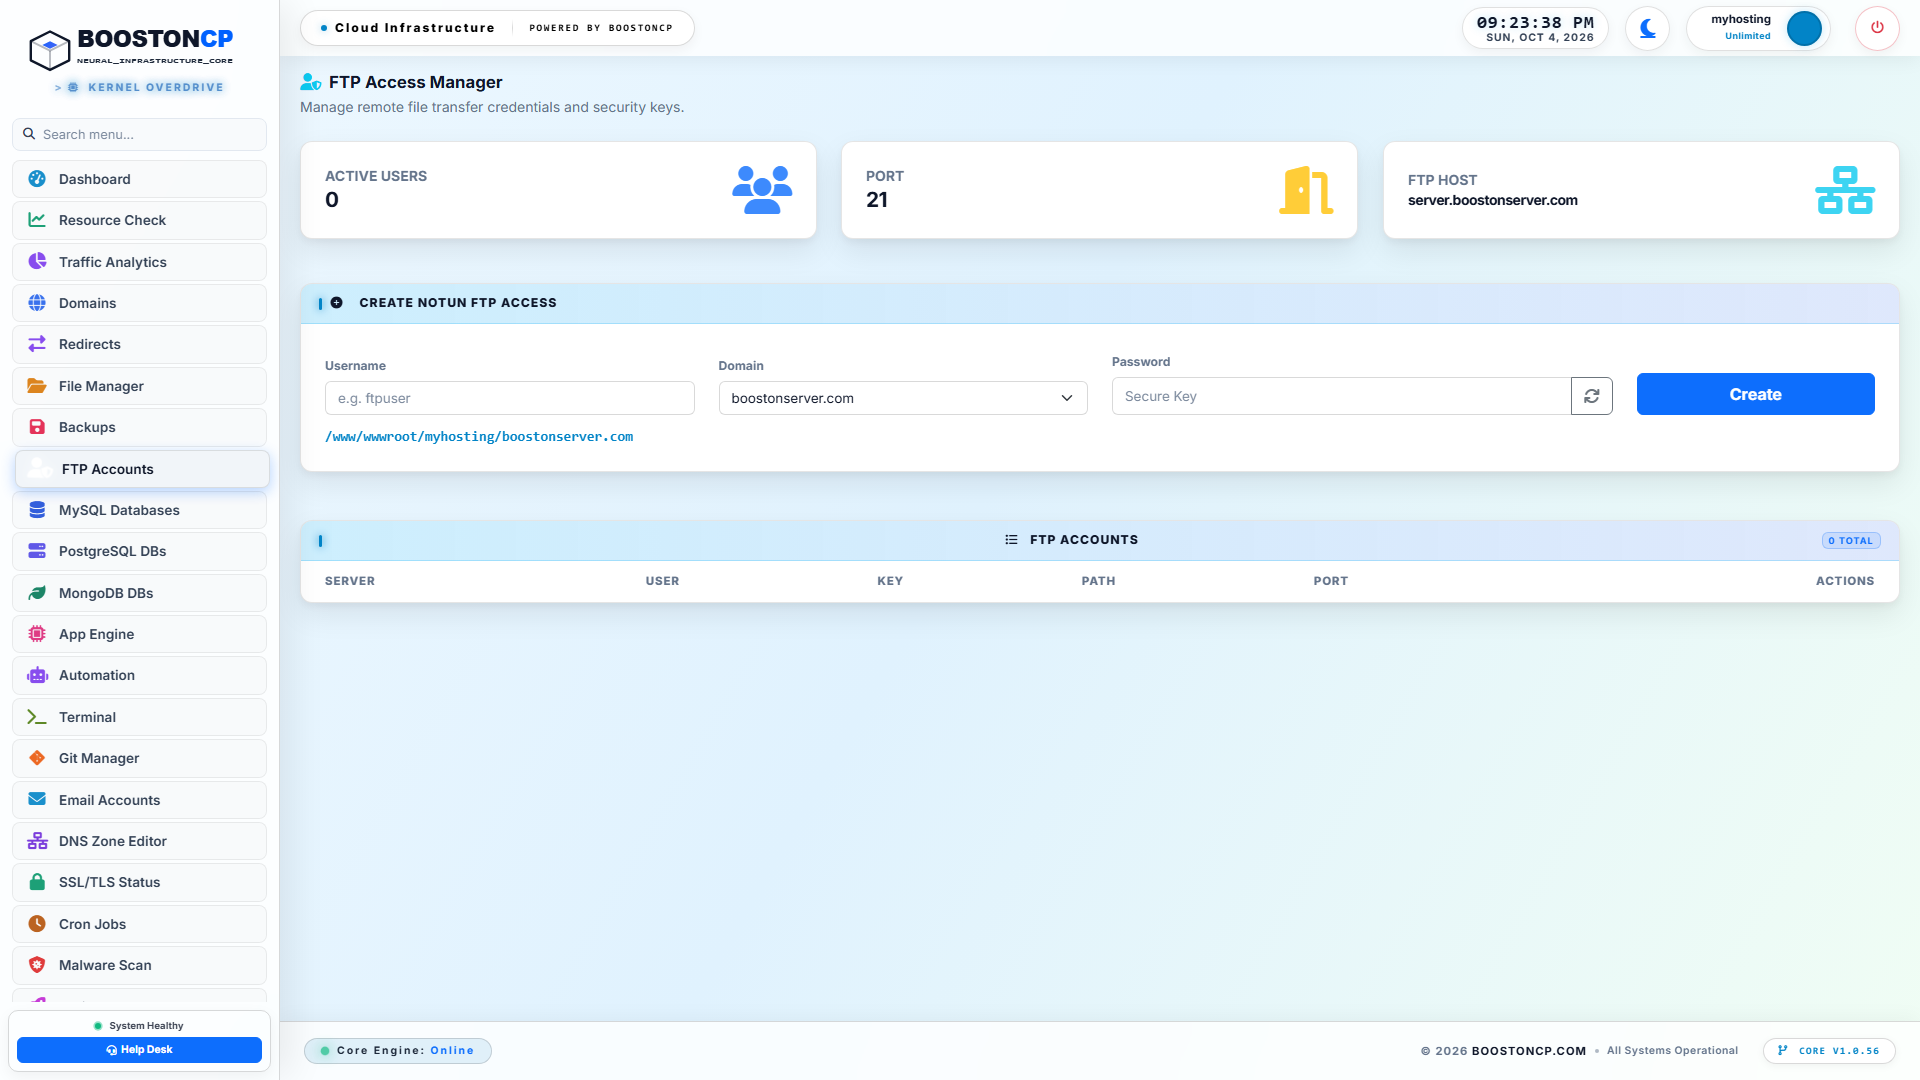Open FTP Accounts menu item
This screenshot has width=1920, height=1080.
click(x=142, y=469)
